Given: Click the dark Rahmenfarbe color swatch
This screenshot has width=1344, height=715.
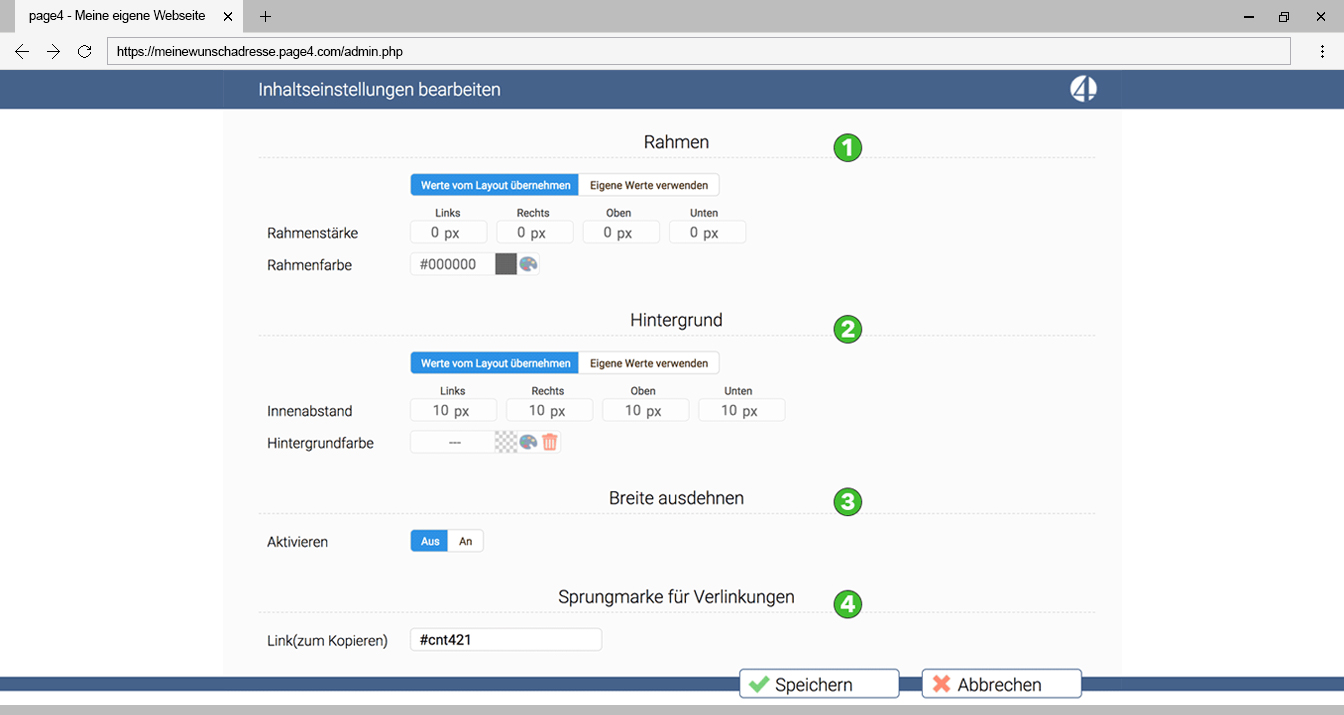Looking at the screenshot, I should tap(506, 264).
